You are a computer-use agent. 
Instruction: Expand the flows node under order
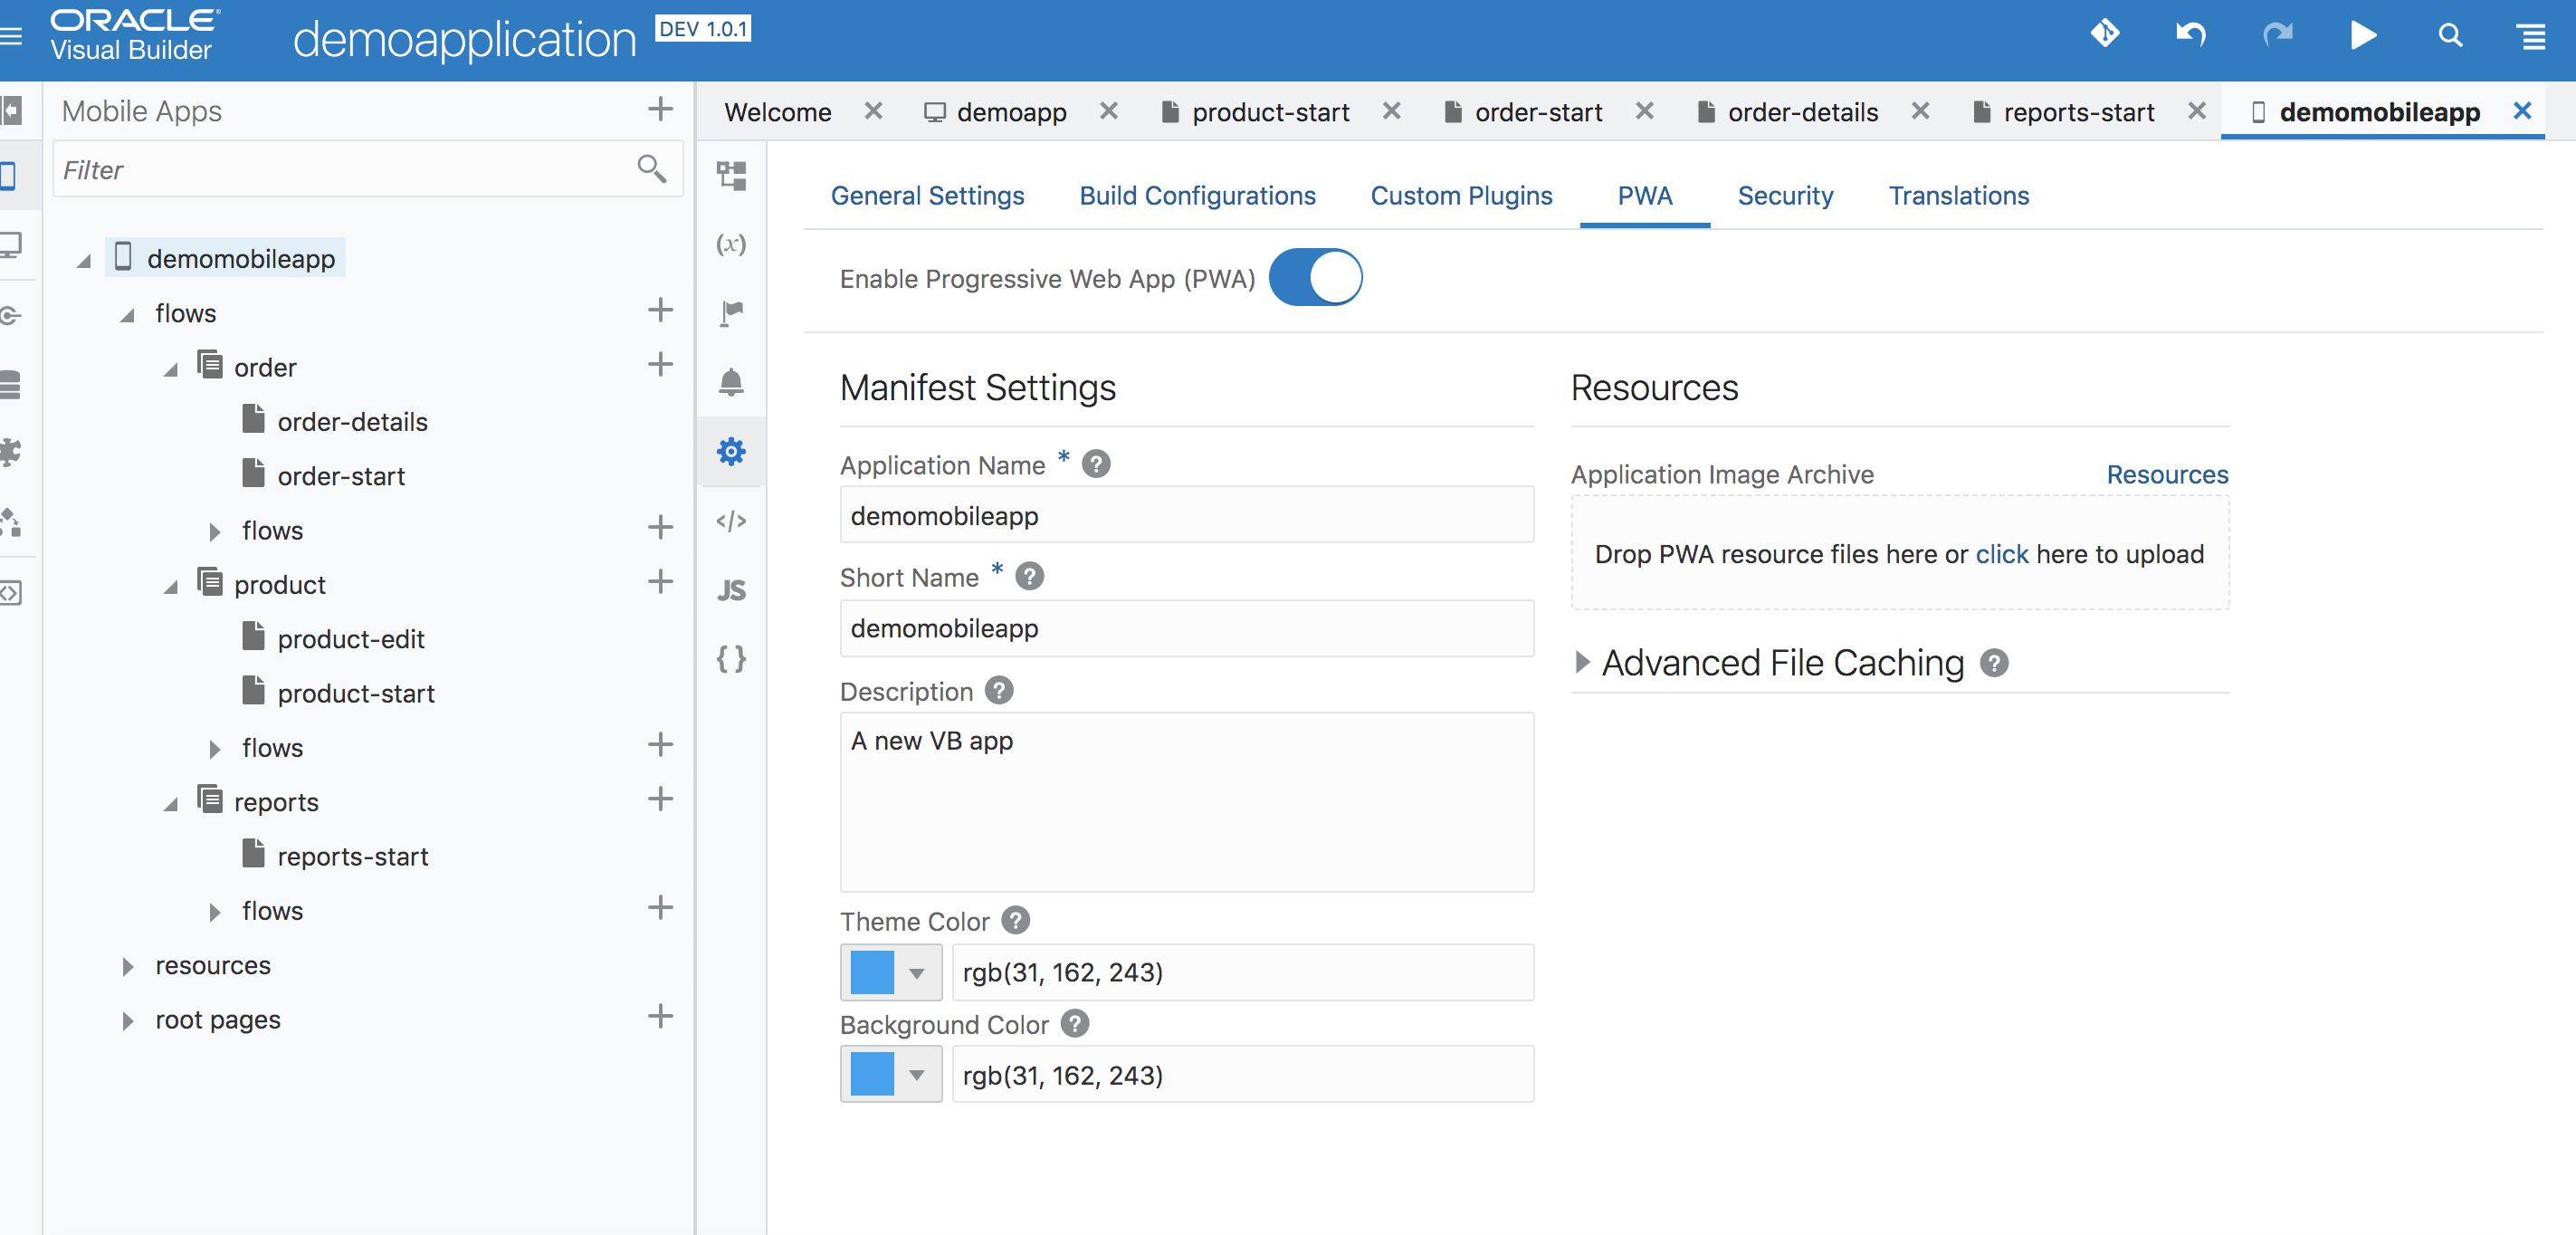click(214, 531)
